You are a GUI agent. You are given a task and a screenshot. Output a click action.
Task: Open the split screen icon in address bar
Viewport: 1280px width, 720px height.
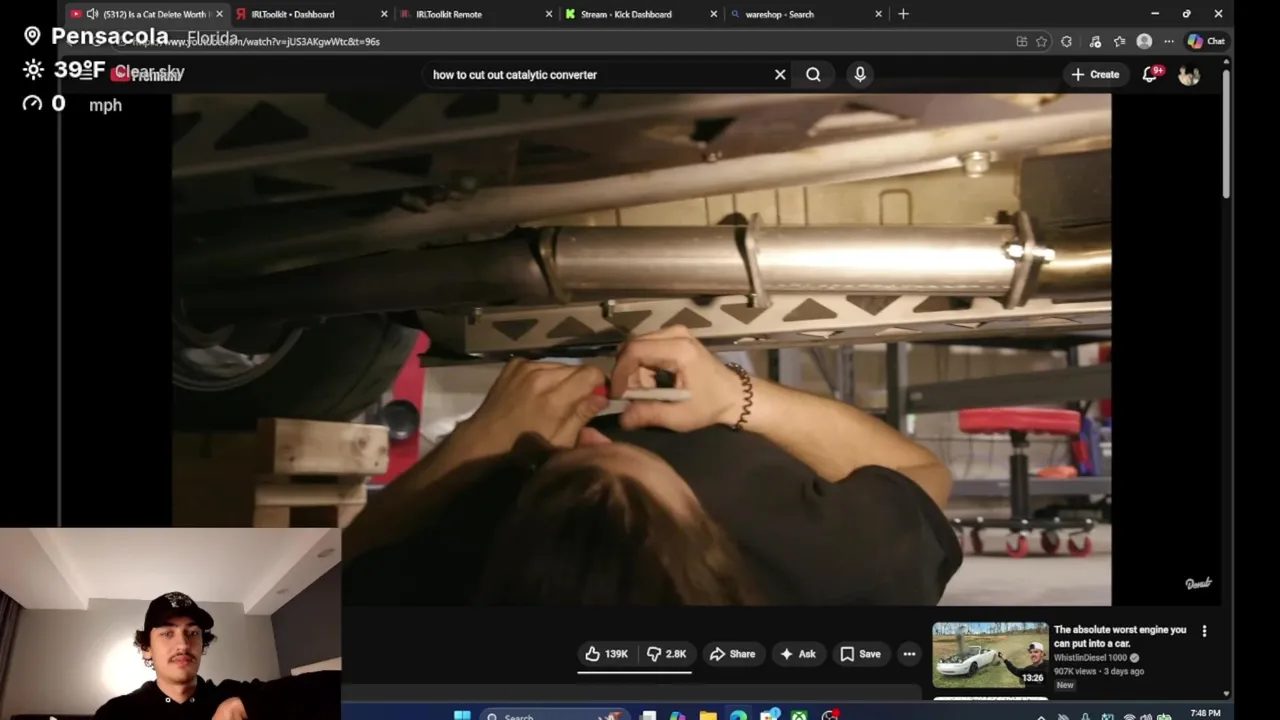pyautogui.click(x=1021, y=42)
